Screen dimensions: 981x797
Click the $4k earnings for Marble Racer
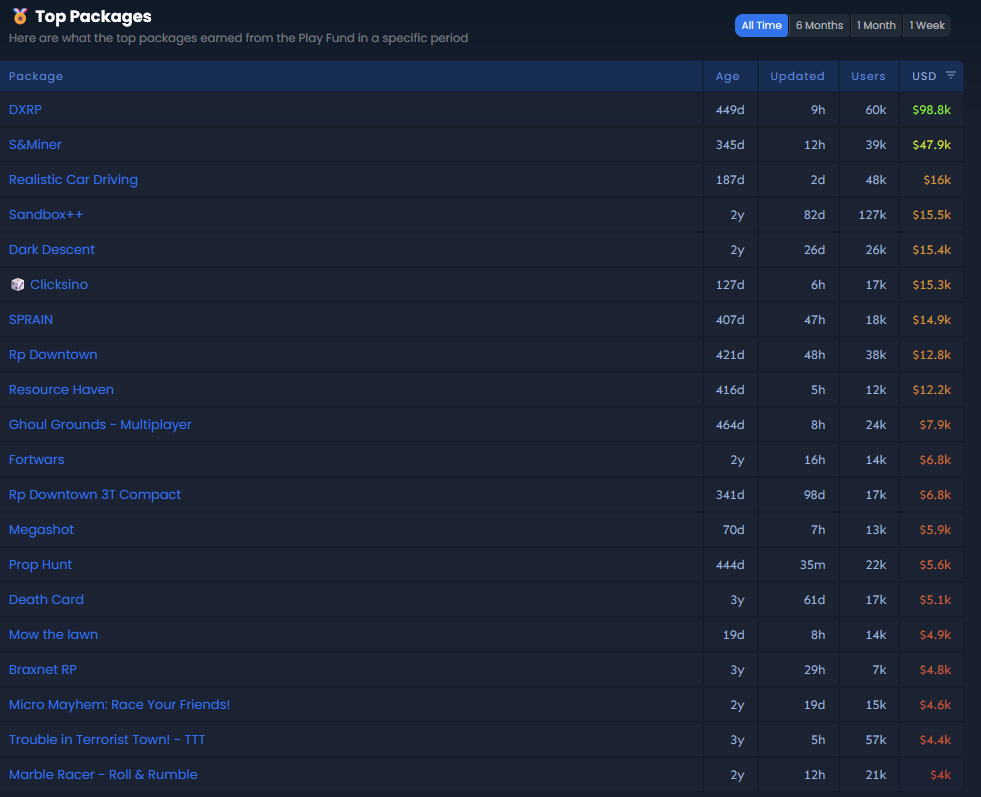[x=940, y=775]
